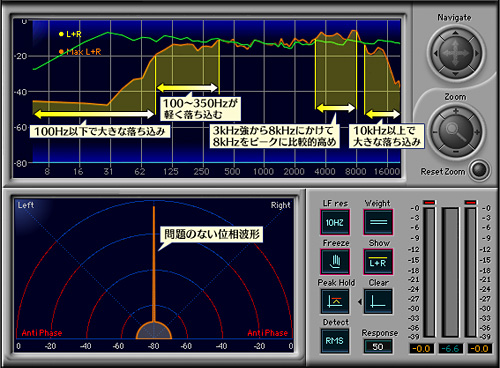
Task: Toggle the Weight flat-lines button
Action: pyautogui.click(x=378, y=222)
